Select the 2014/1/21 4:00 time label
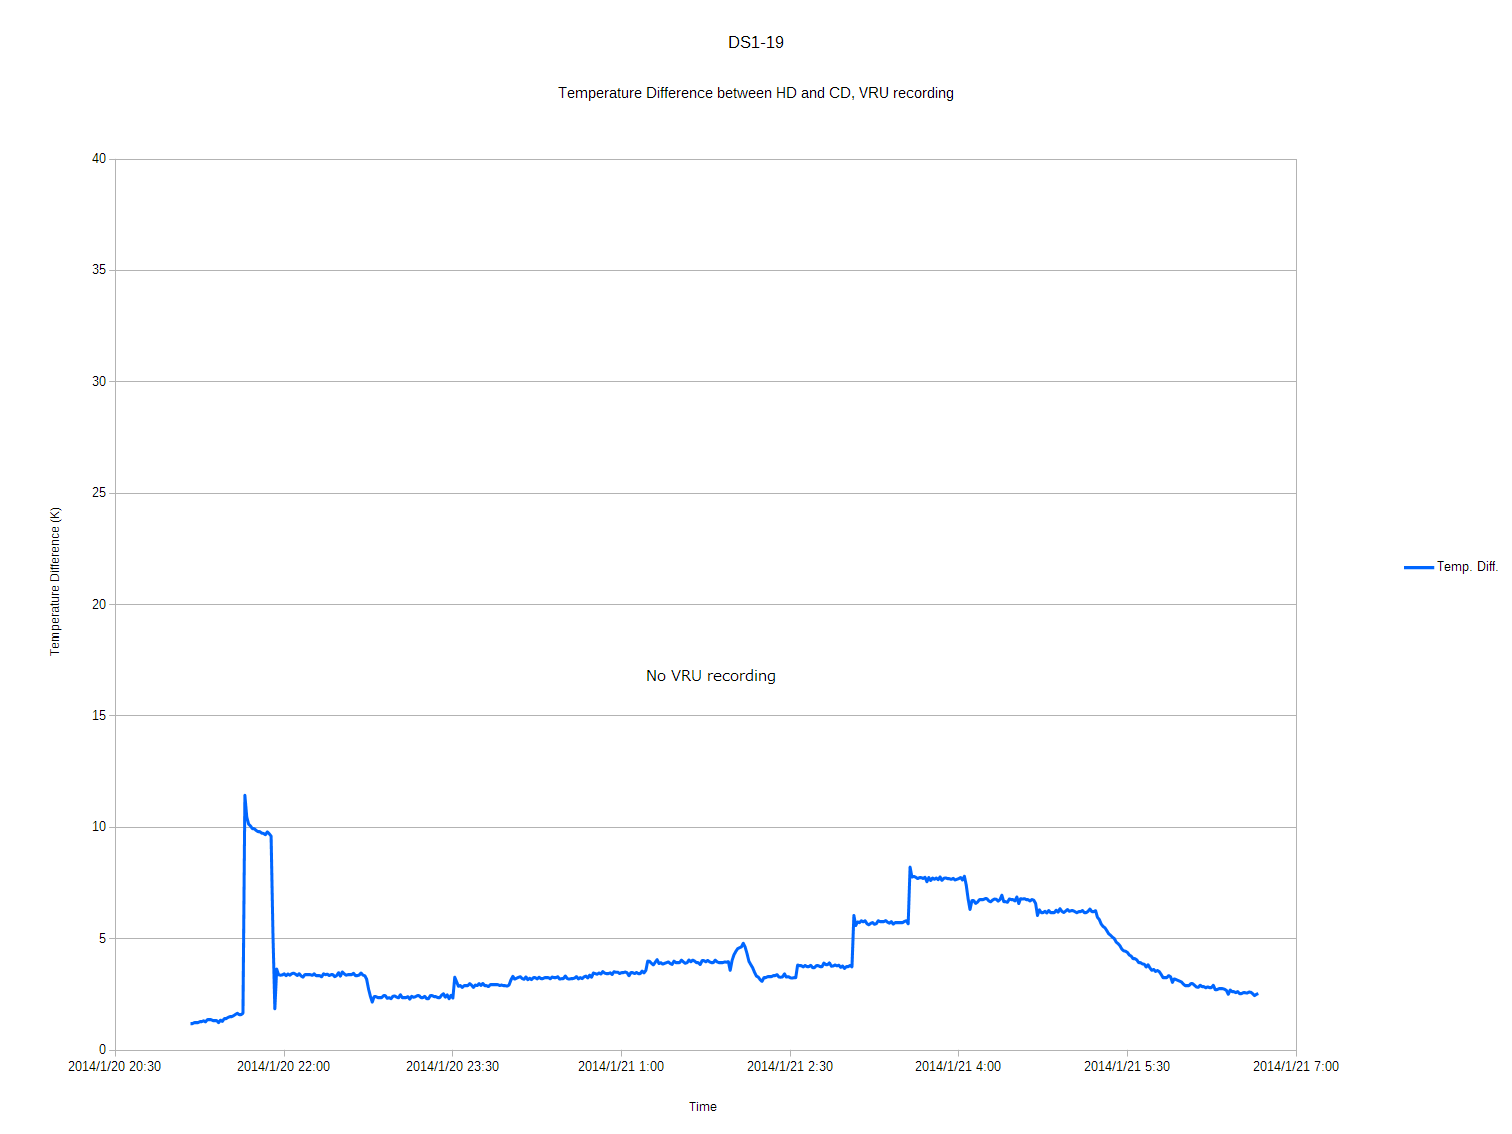 [x=958, y=1067]
